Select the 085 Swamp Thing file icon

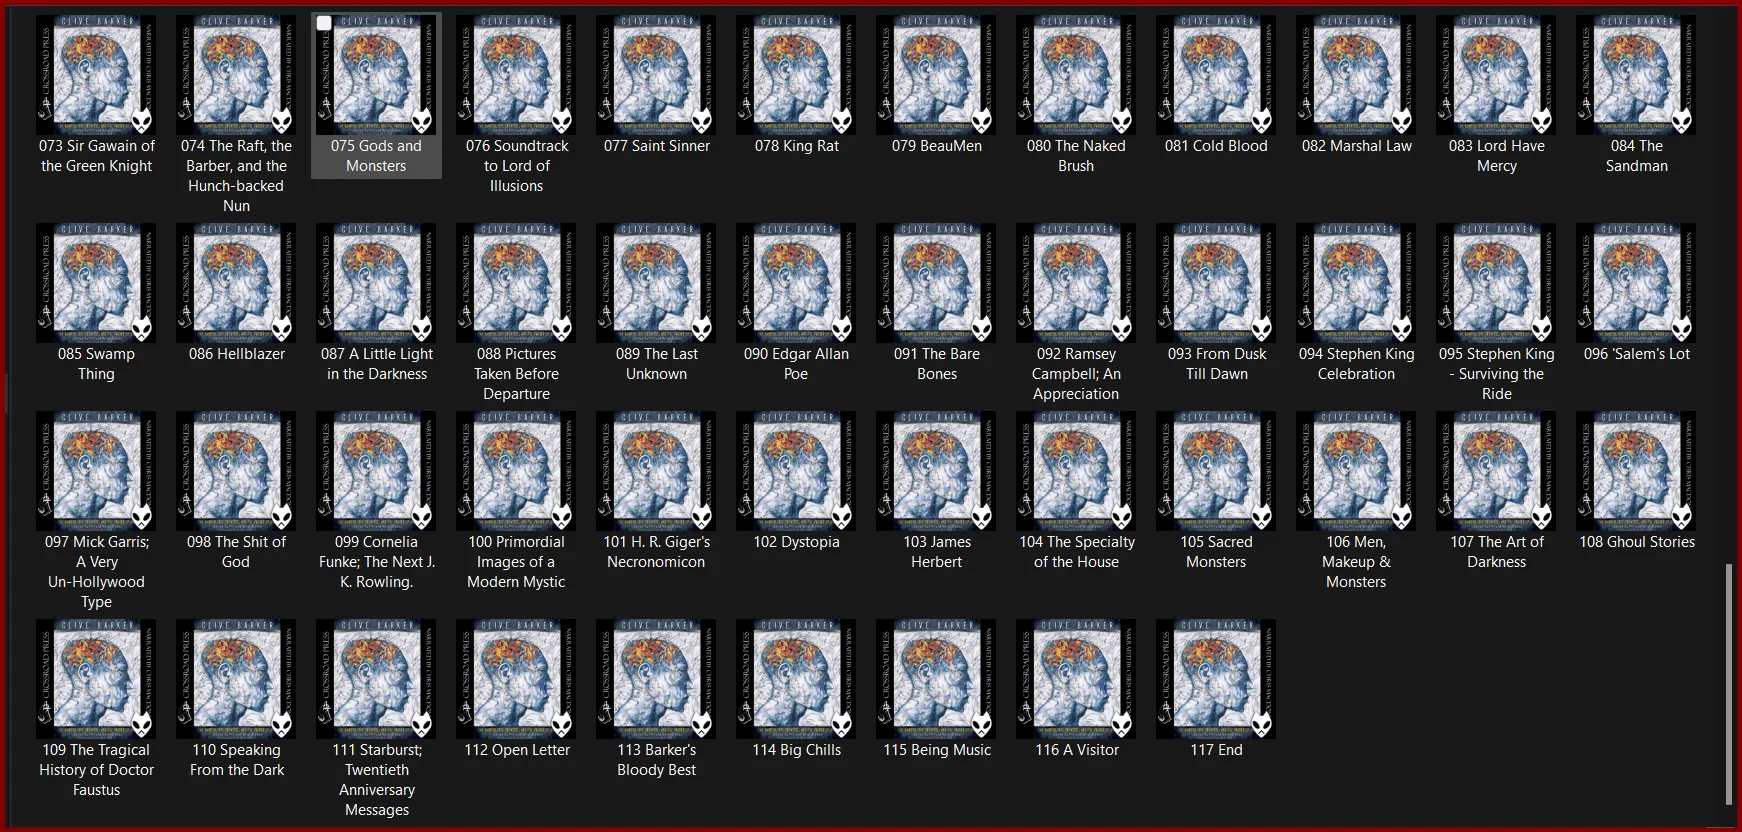96,283
